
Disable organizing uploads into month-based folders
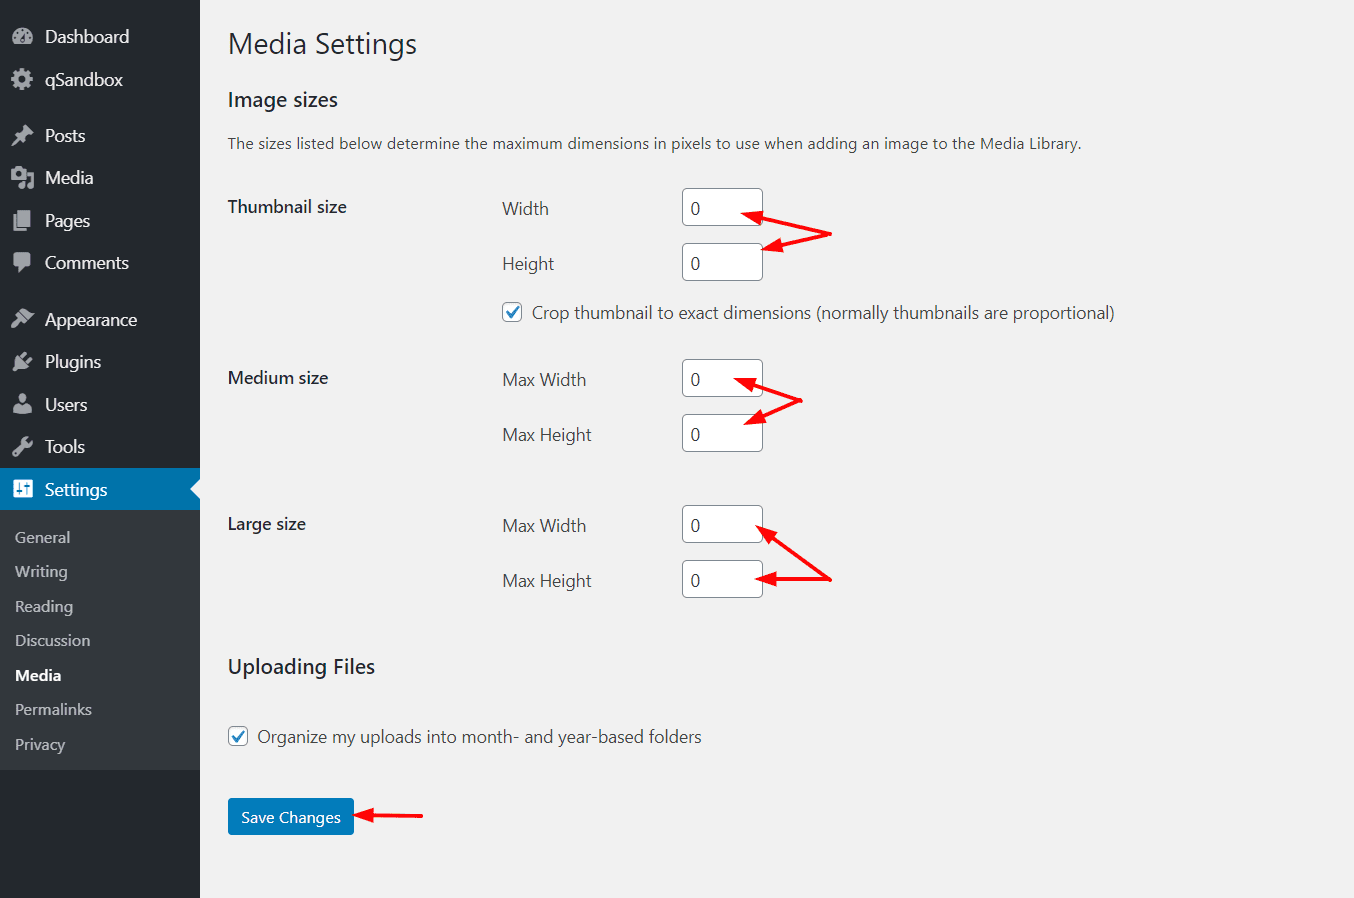click(237, 736)
